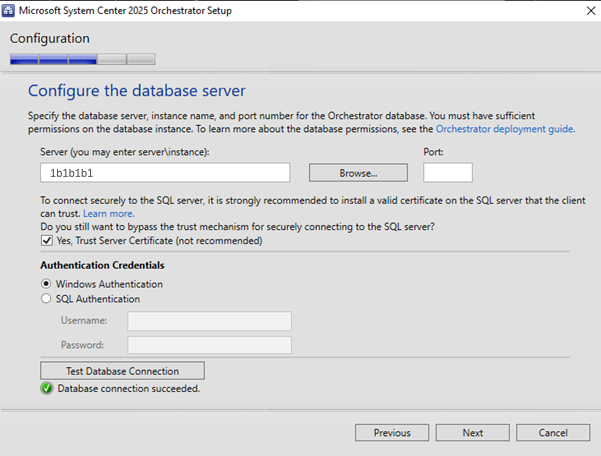This screenshot has height=456, width=601.
Task: Click the 'Authentication Credentials' heading
Action: click(102, 265)
